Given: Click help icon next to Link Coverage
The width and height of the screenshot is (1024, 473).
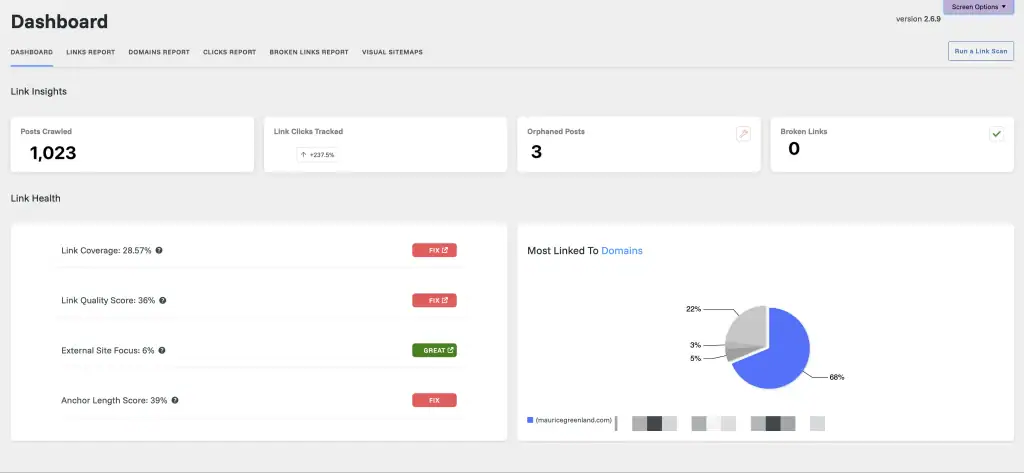Looking at the screenshot, I should coord(159,250).
